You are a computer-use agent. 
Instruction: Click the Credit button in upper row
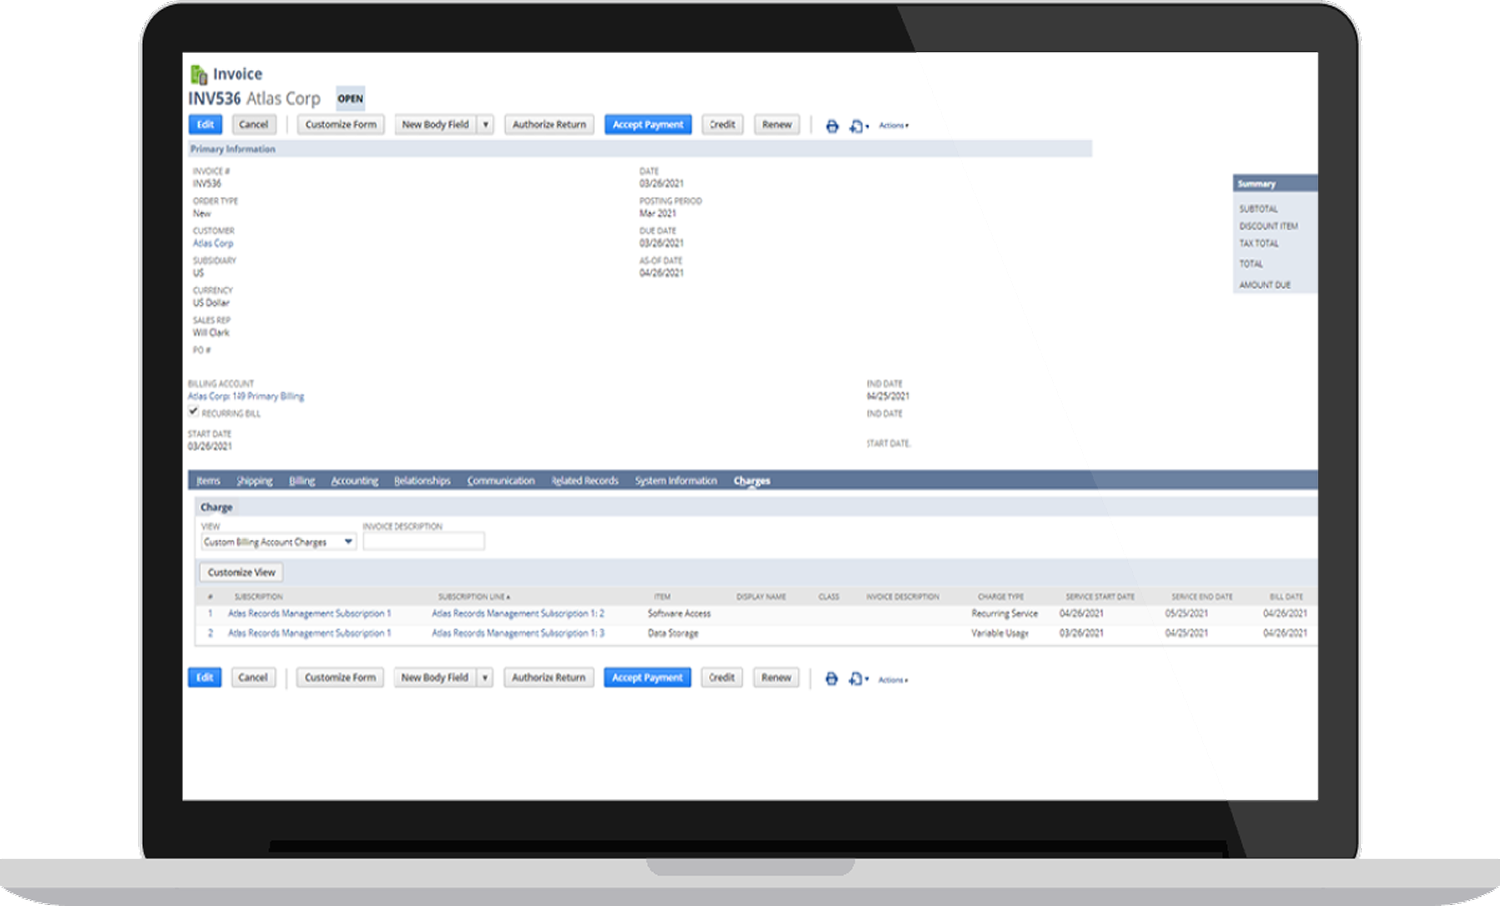[722, 125]
